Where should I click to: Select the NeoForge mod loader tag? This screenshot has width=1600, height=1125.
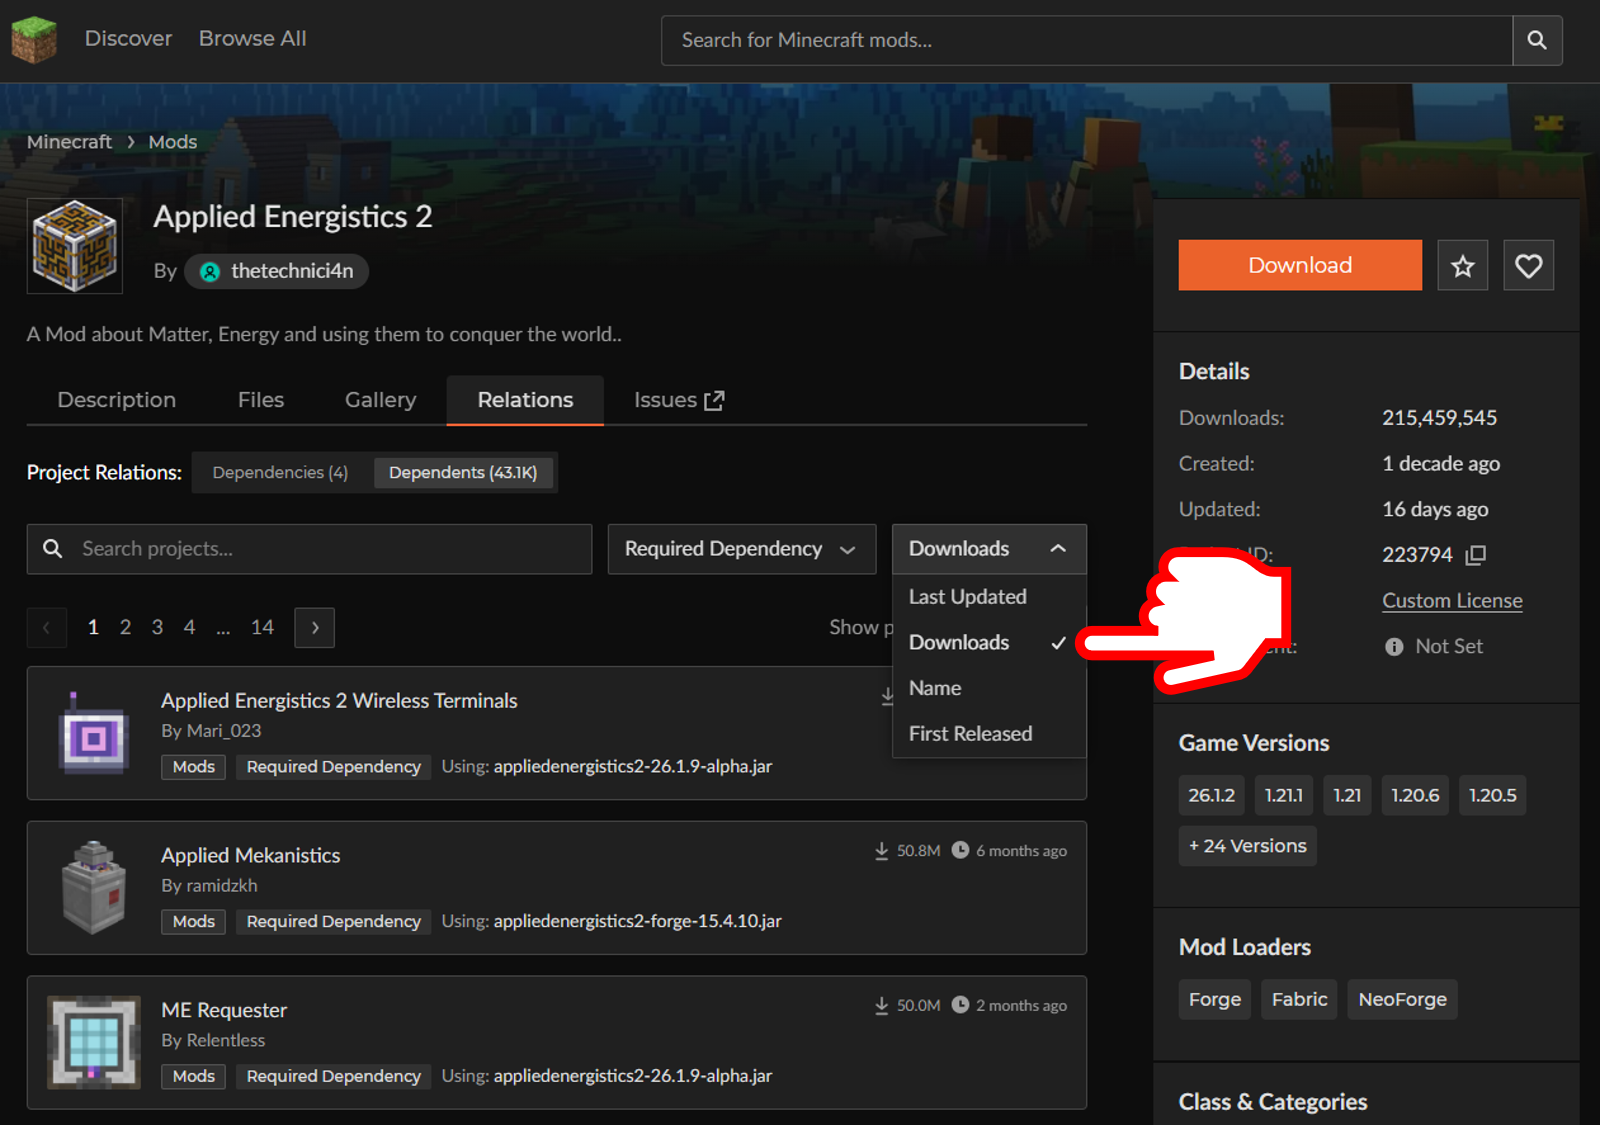point(1403,1000)
